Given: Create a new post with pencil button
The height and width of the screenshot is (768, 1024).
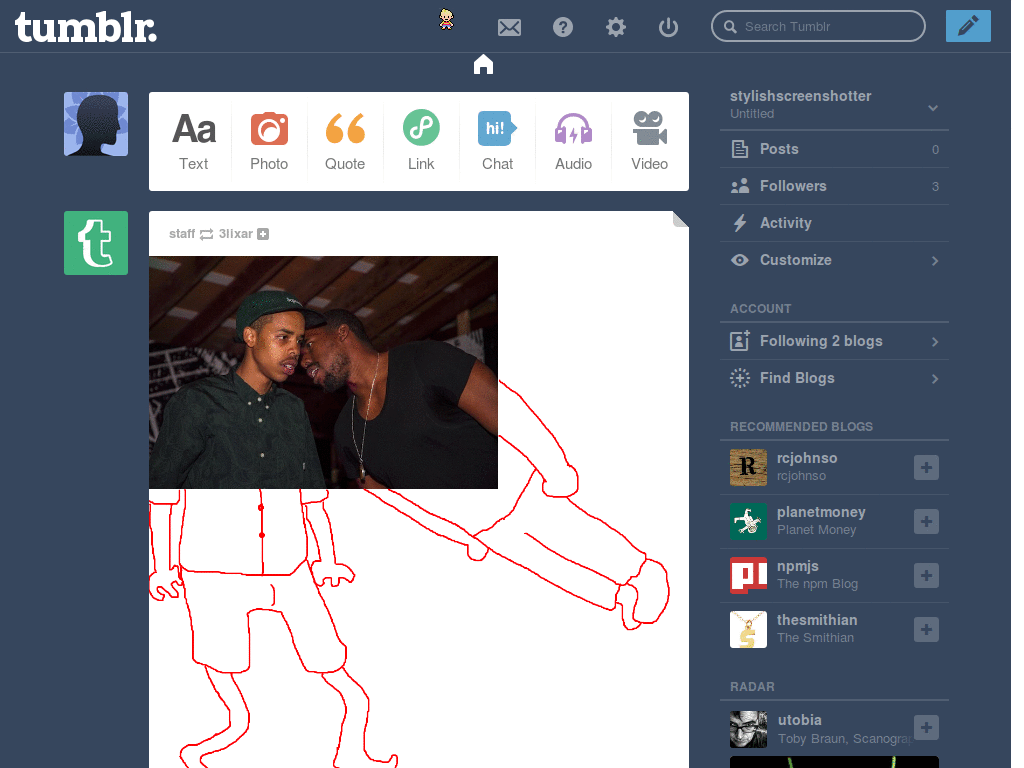Looking at the screenshot, I should click(968, 26).
